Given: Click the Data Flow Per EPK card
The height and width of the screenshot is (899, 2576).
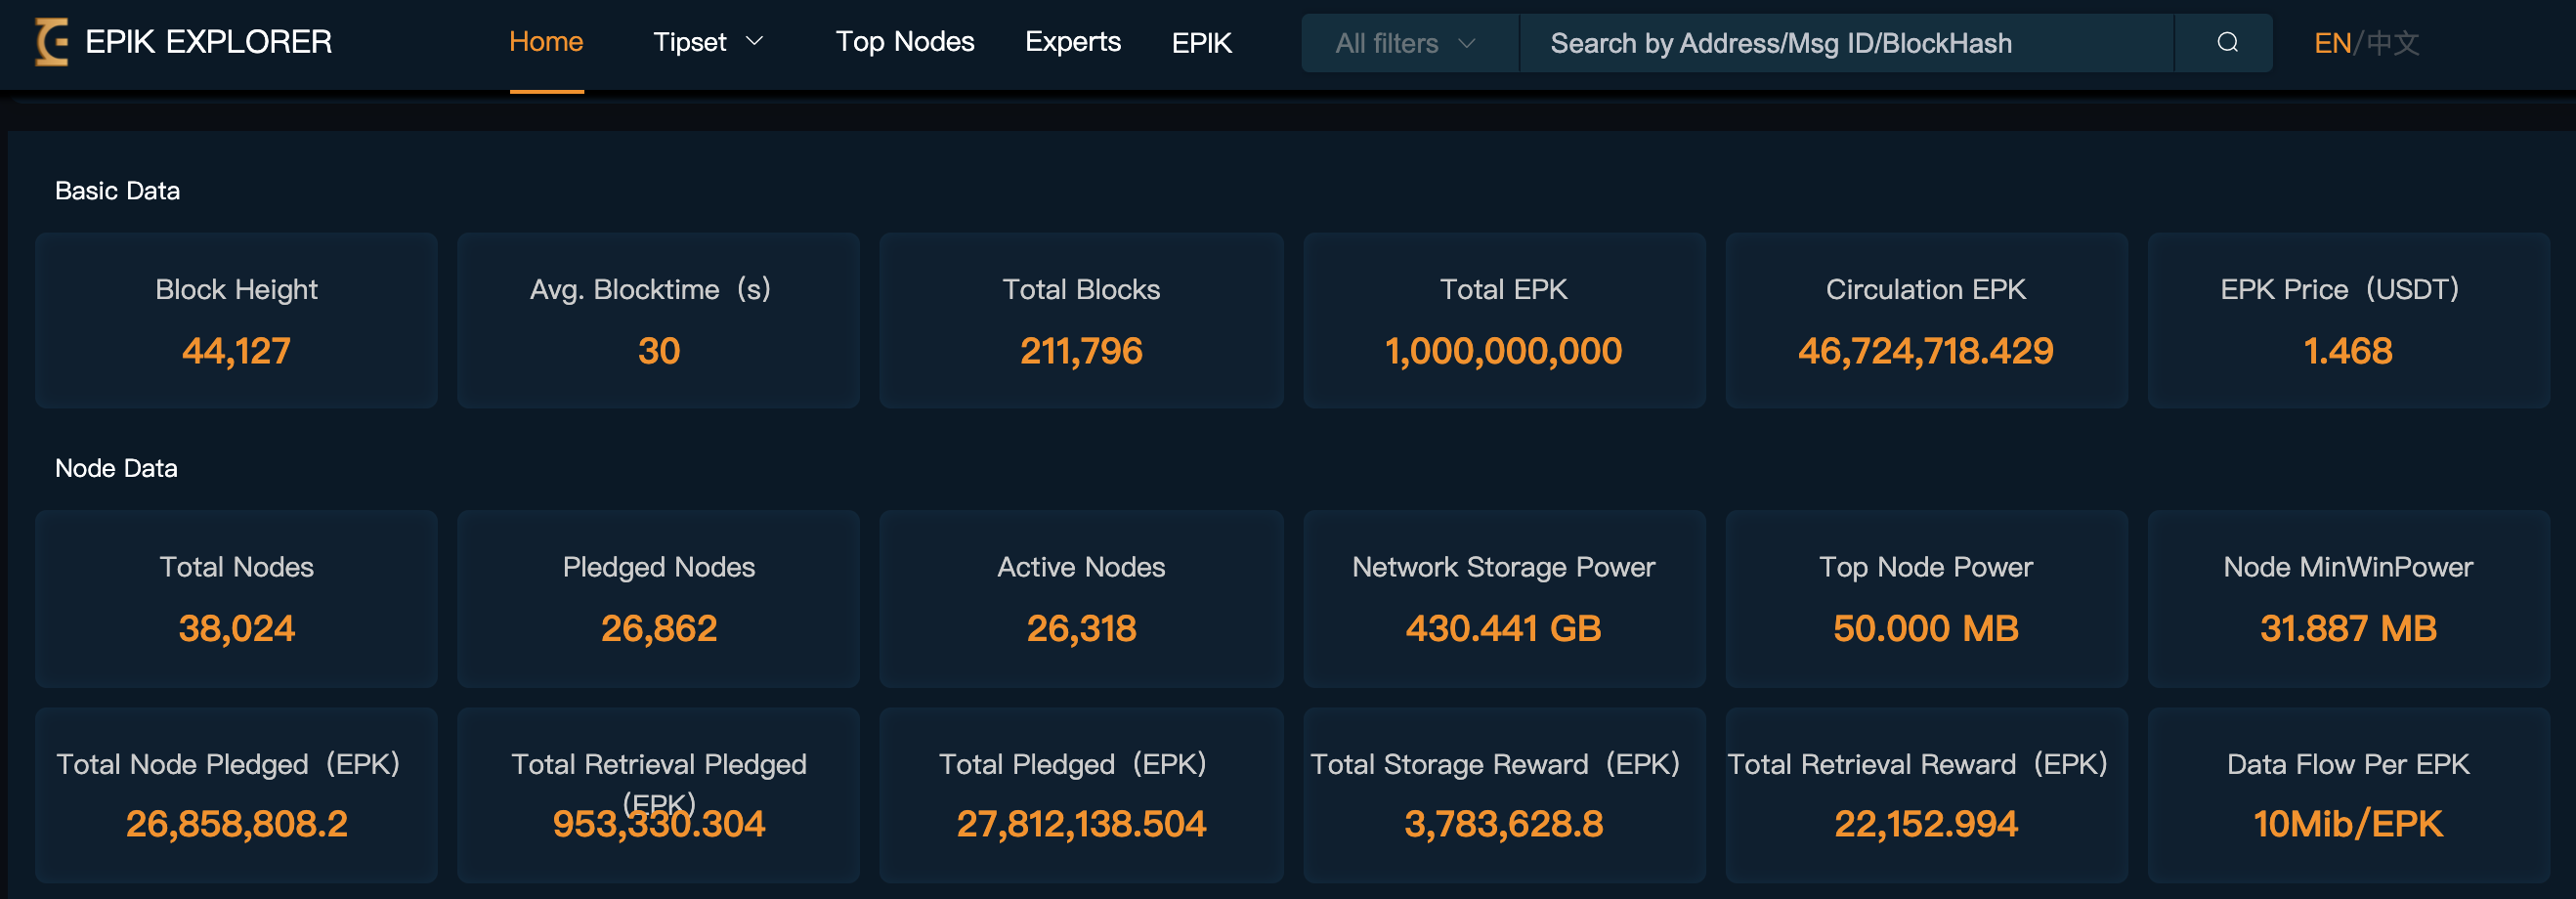Looking at the screenshot, I should [x=2347, y=795].
